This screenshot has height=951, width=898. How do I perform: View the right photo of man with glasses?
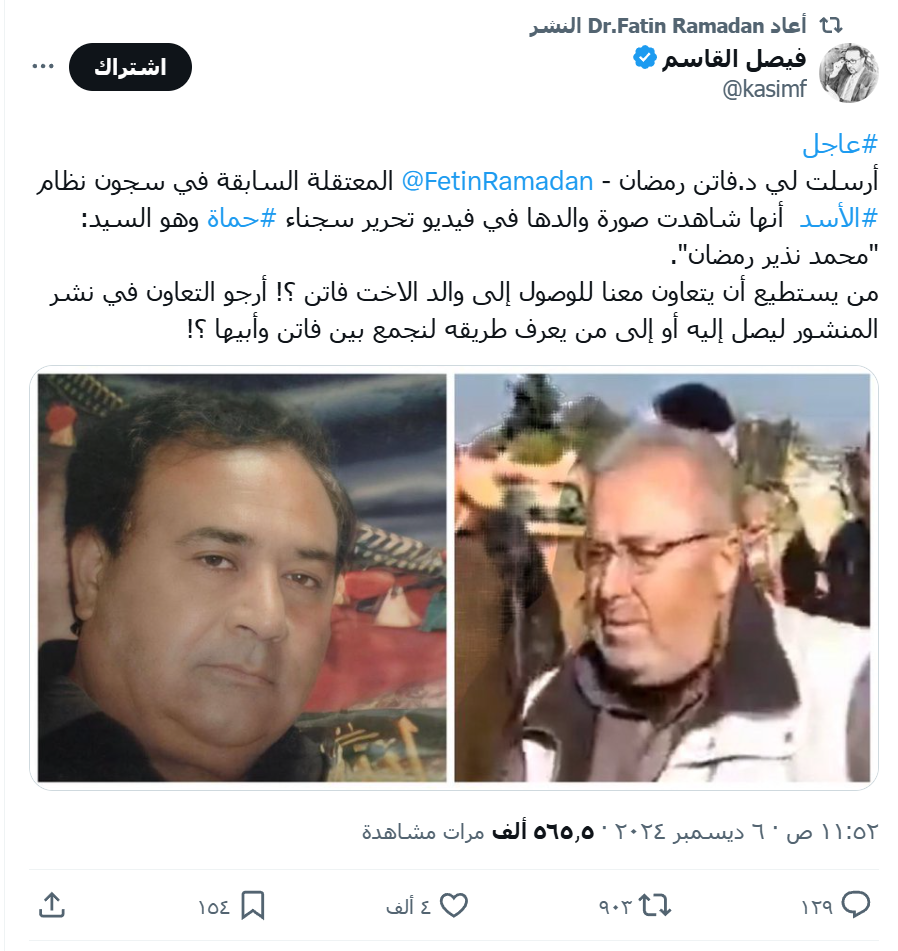point(662,577)
